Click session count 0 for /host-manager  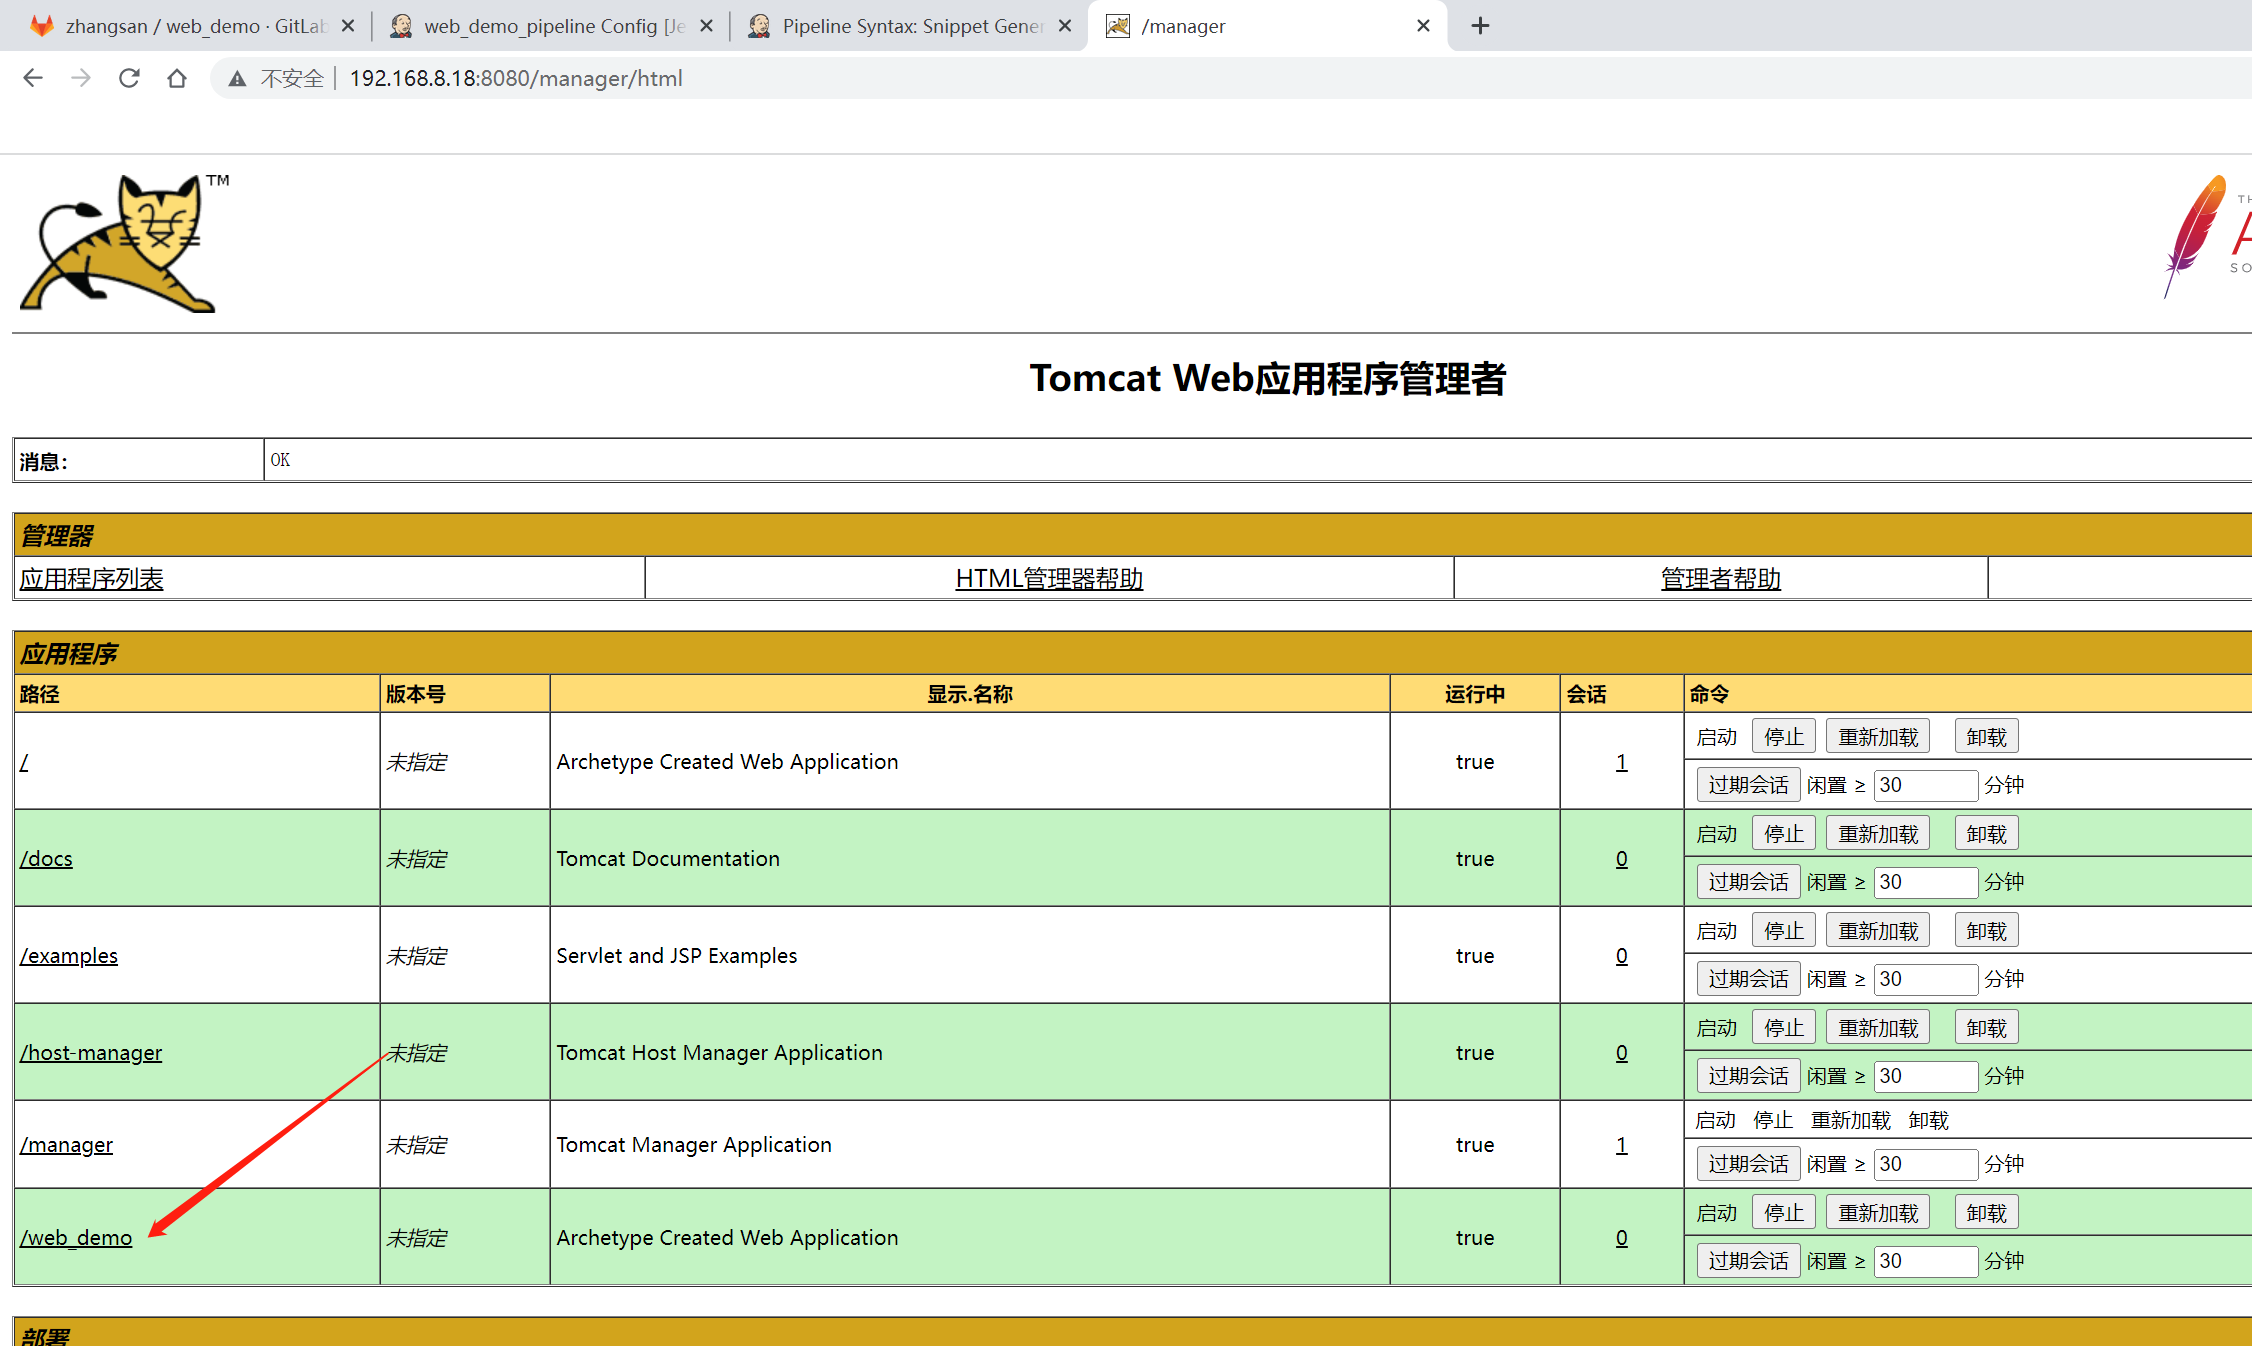point(1621,1053)
